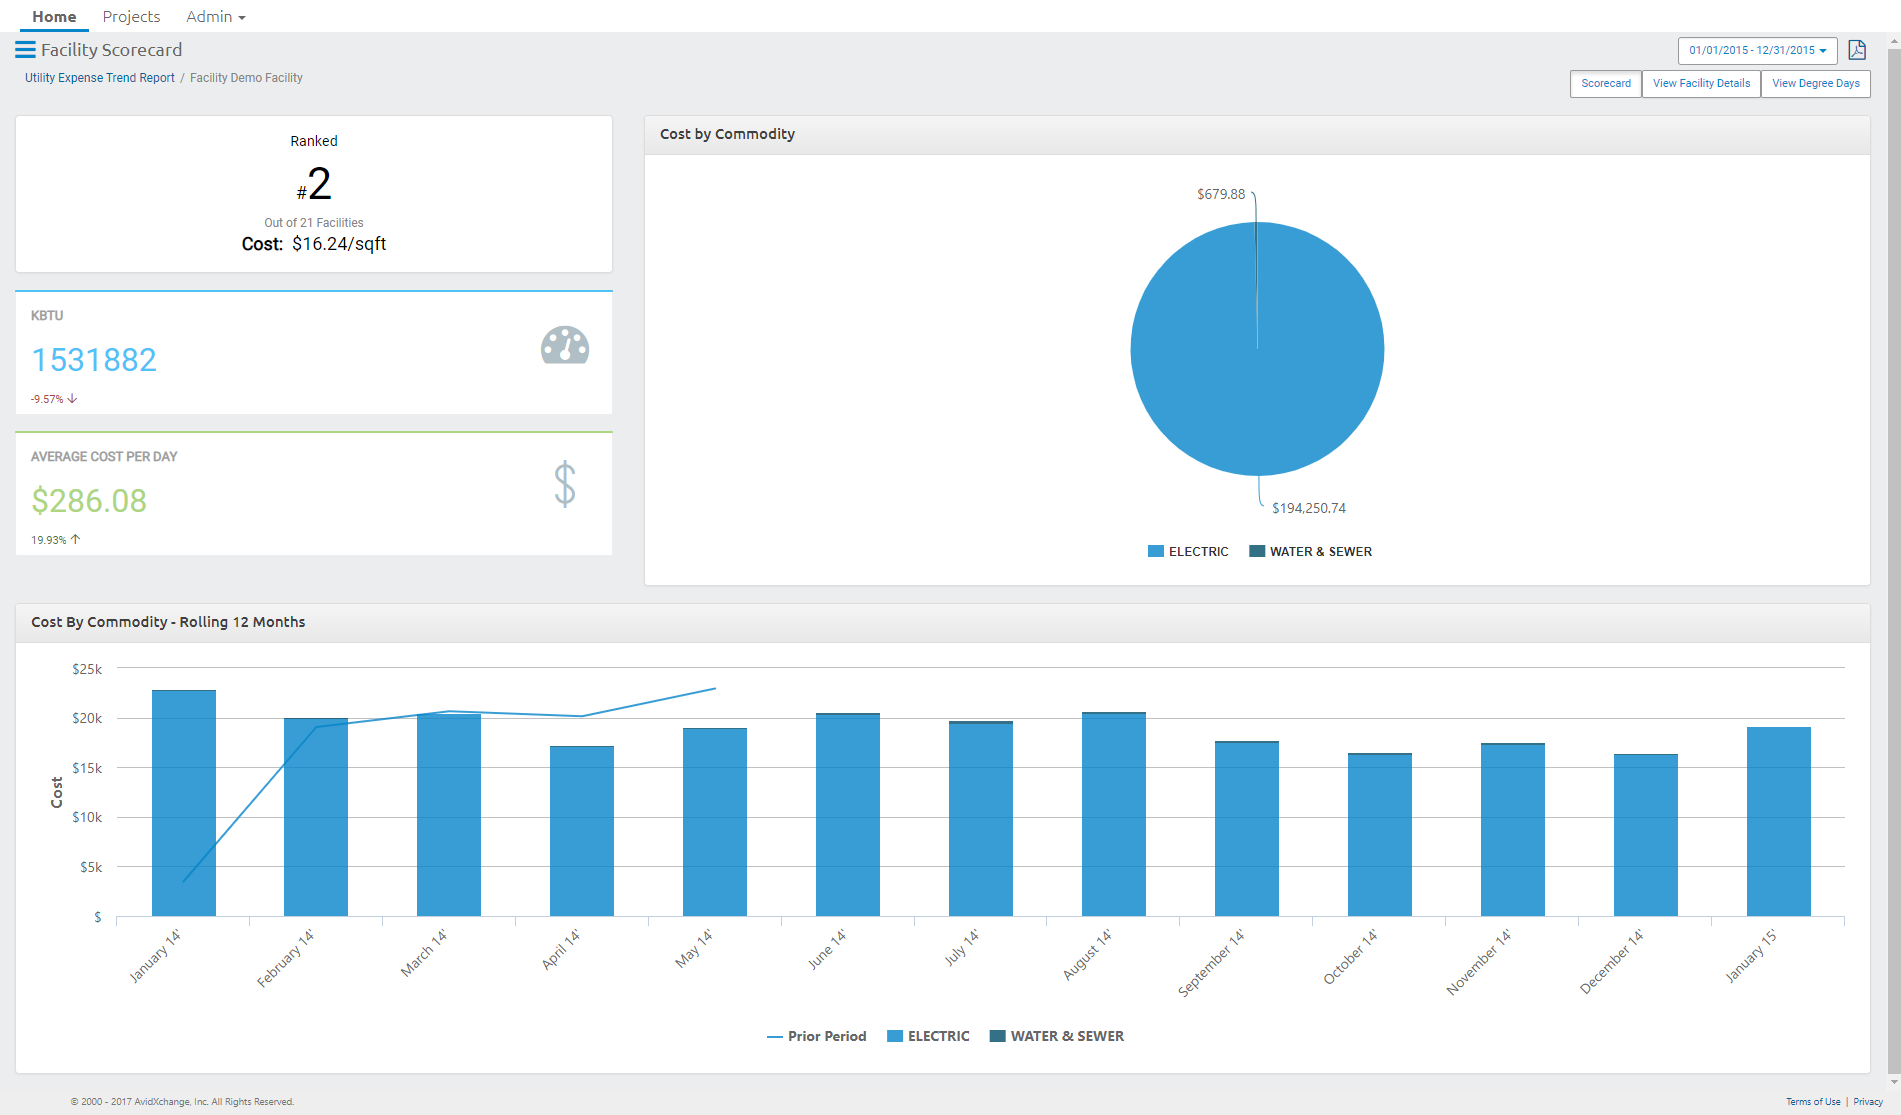This screenshot has width=1901, height=1115.
Task: Click the Rolling 12 Months panel title
Action: (x=168, y=622)
